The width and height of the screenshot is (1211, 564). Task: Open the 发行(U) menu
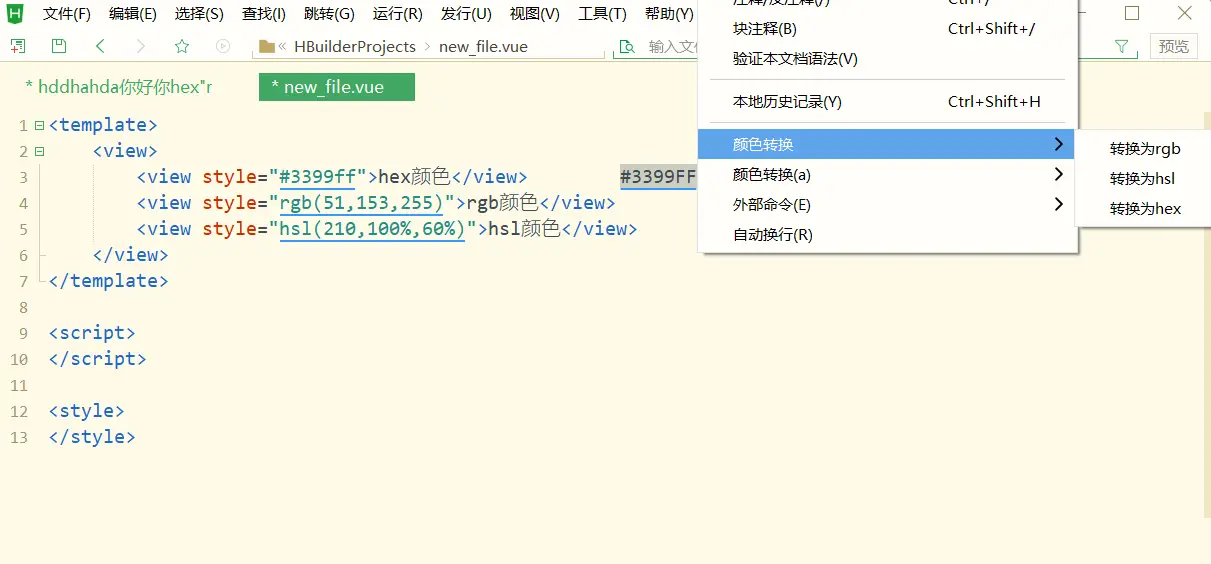coord(466,14)
